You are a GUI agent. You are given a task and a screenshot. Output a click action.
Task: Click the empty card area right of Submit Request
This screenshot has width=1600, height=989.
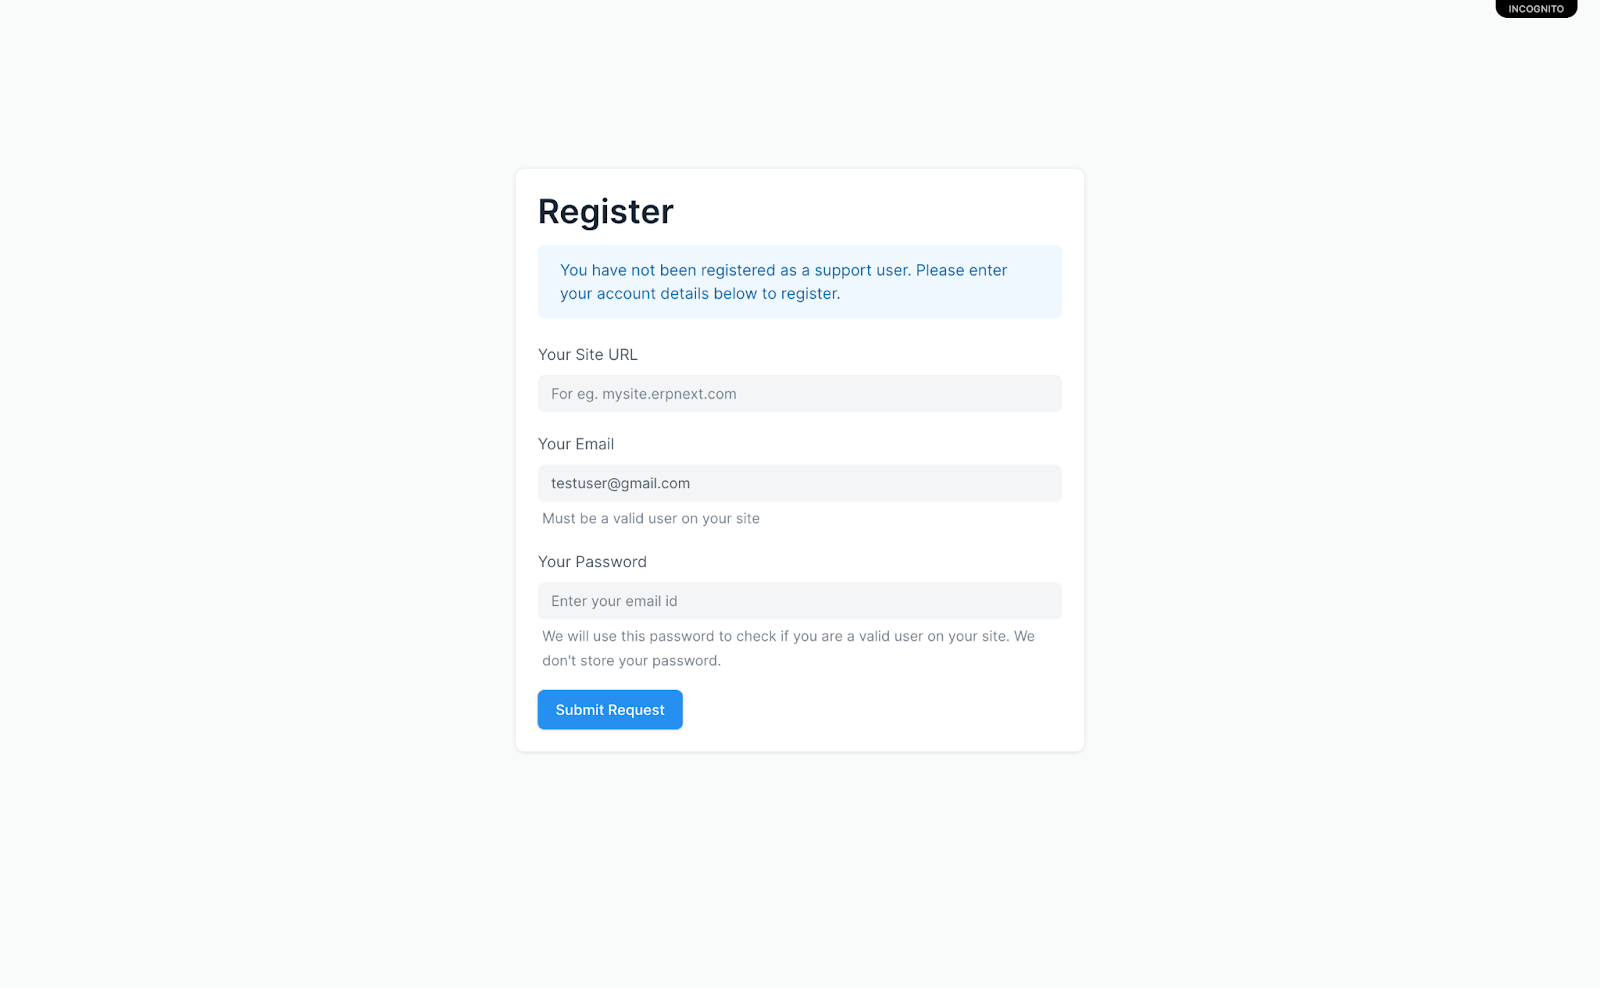pyautogui.click(x=880, y=710)
